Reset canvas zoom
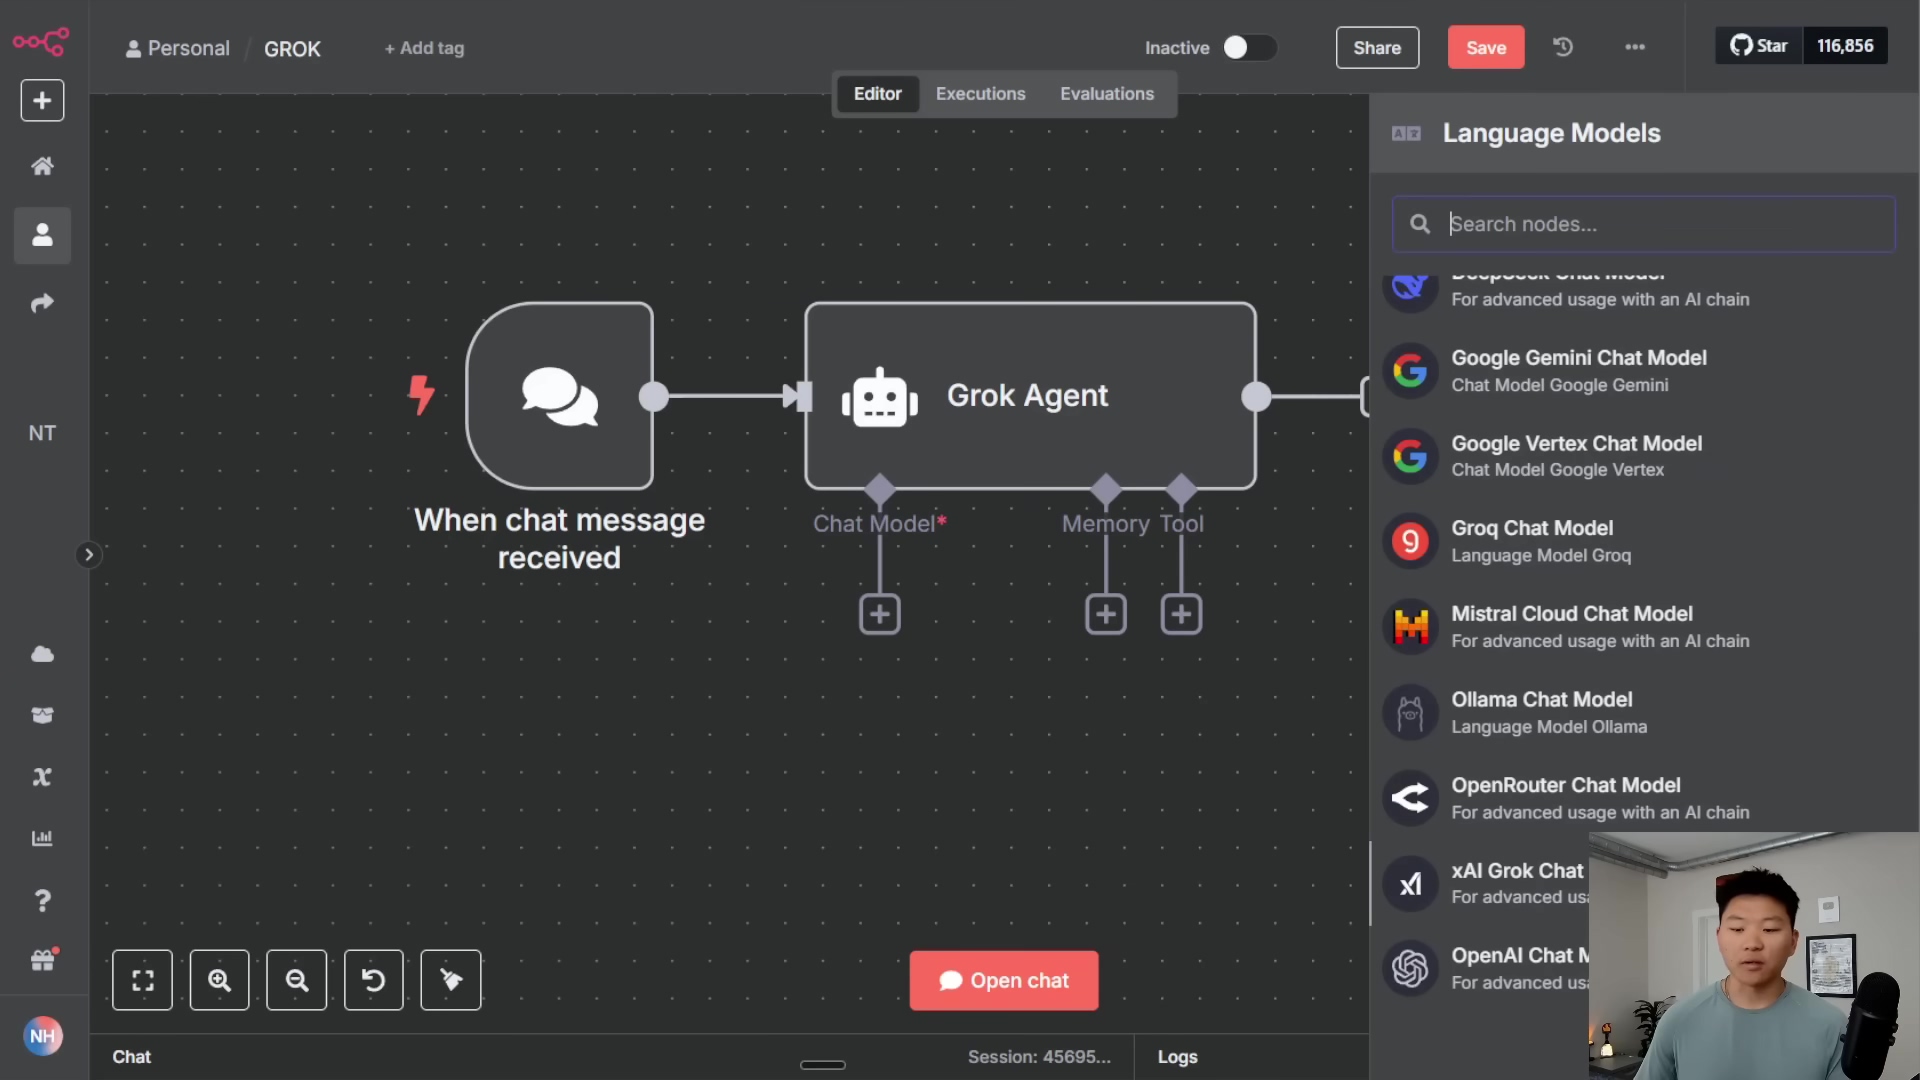 (373, 980)
